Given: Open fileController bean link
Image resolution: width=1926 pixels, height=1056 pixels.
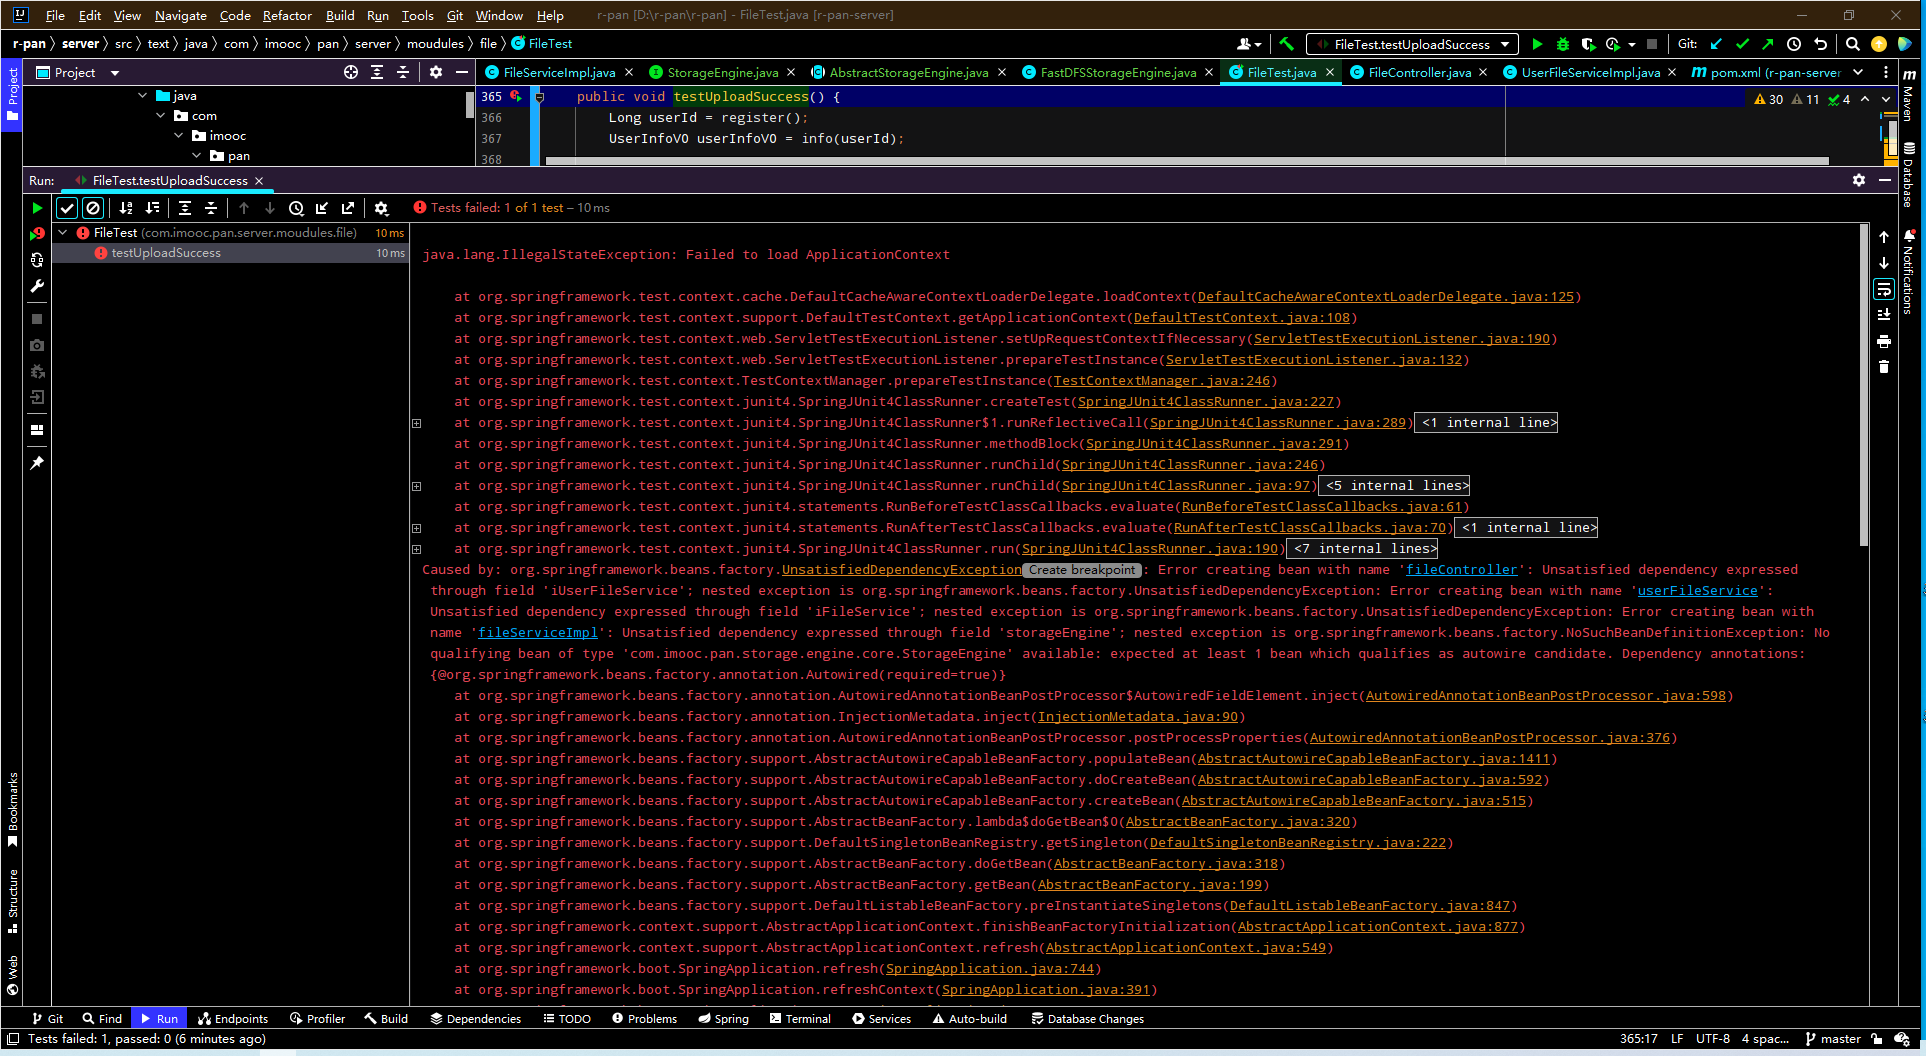Looking at the screenshot, I should point(1461,570).
